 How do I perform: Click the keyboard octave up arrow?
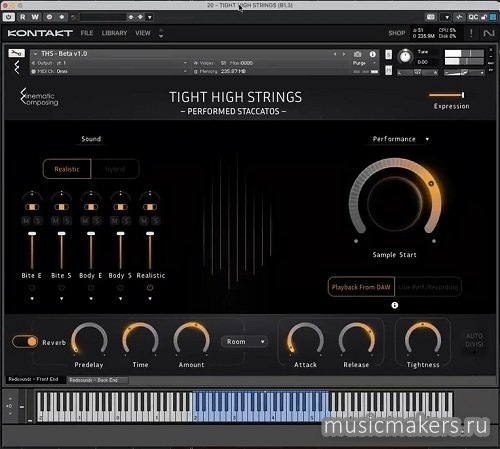[x=10, y=398]
